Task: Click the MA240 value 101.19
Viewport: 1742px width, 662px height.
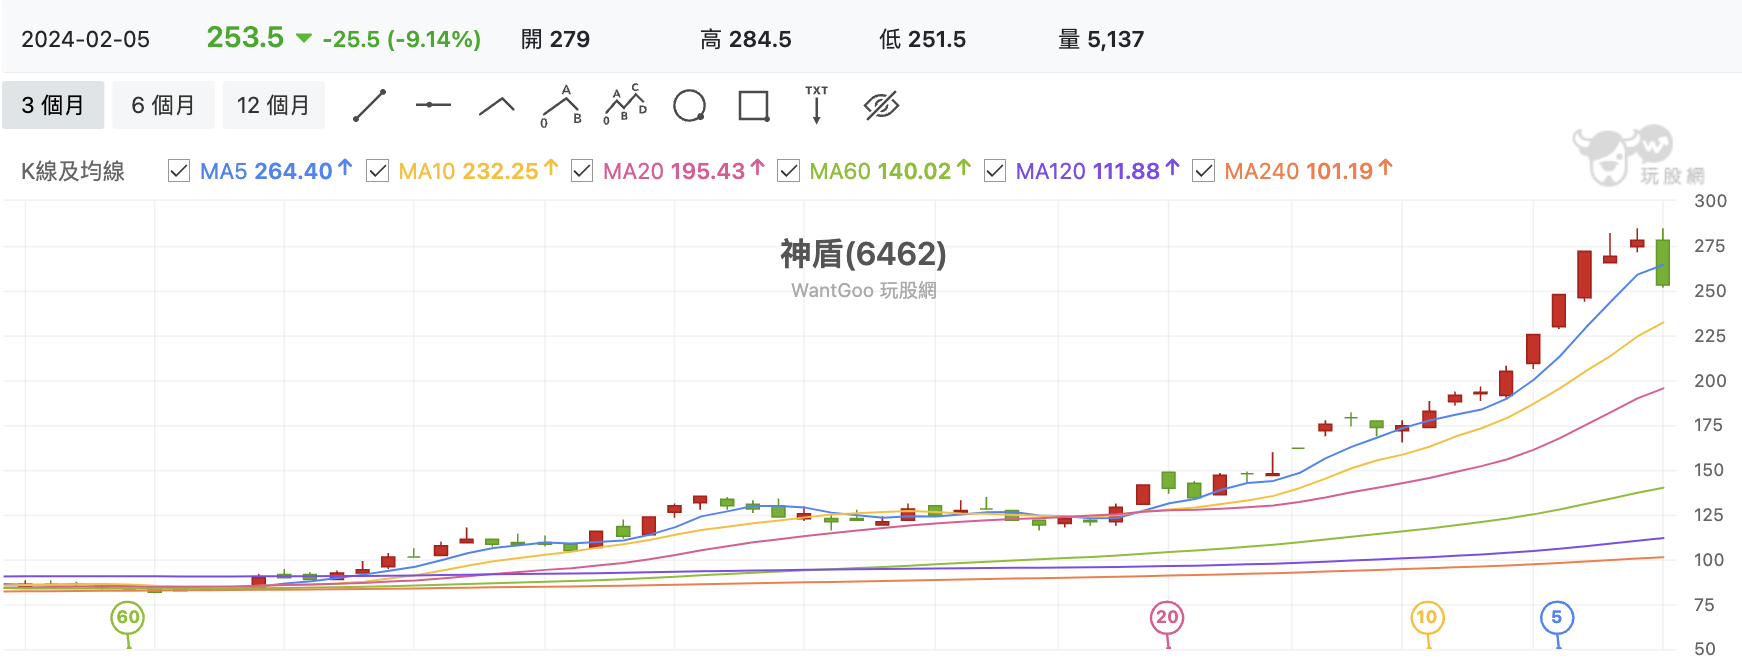Action: coord(1339,171)
